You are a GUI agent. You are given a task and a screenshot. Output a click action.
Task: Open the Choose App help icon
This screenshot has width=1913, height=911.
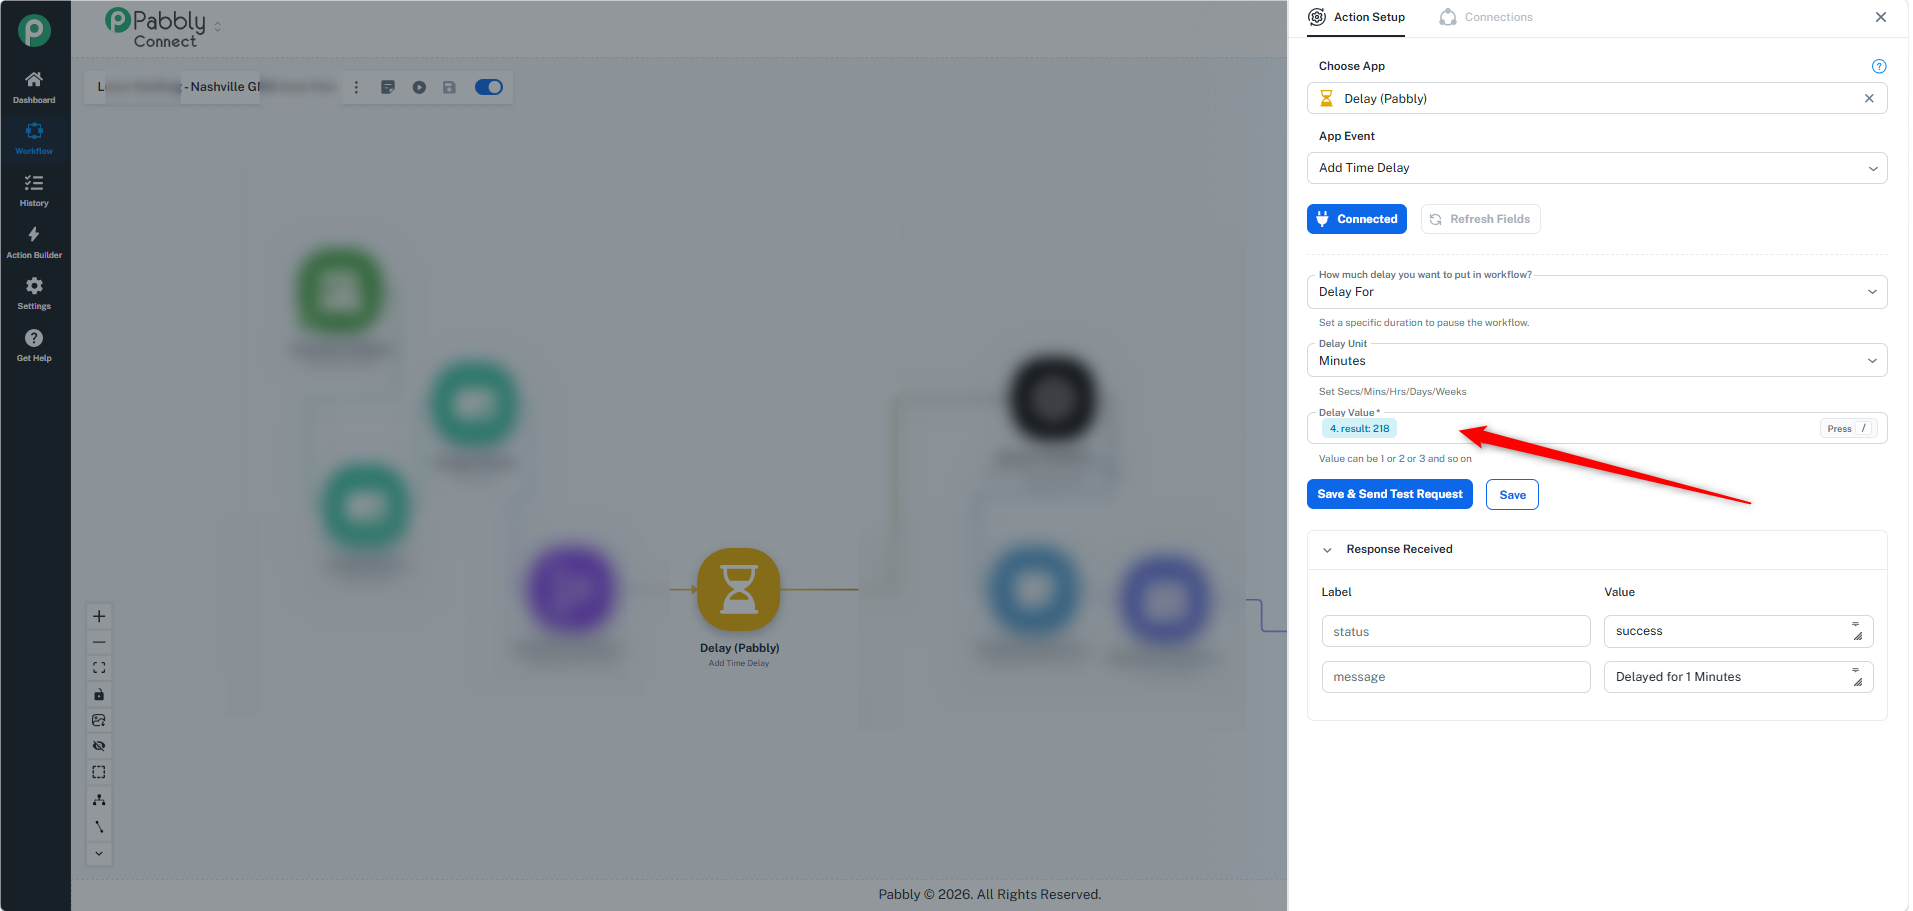click(1879, 66)
